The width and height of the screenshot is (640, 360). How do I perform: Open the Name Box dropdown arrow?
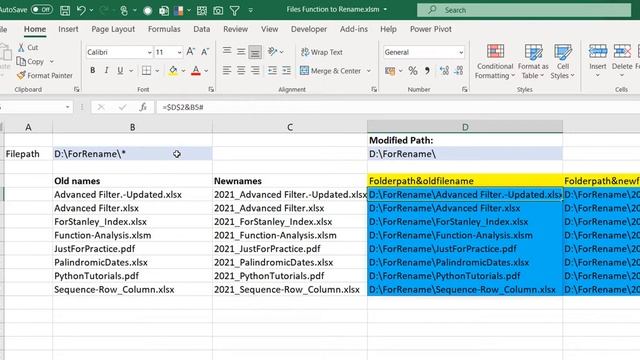tap(67, 107)
